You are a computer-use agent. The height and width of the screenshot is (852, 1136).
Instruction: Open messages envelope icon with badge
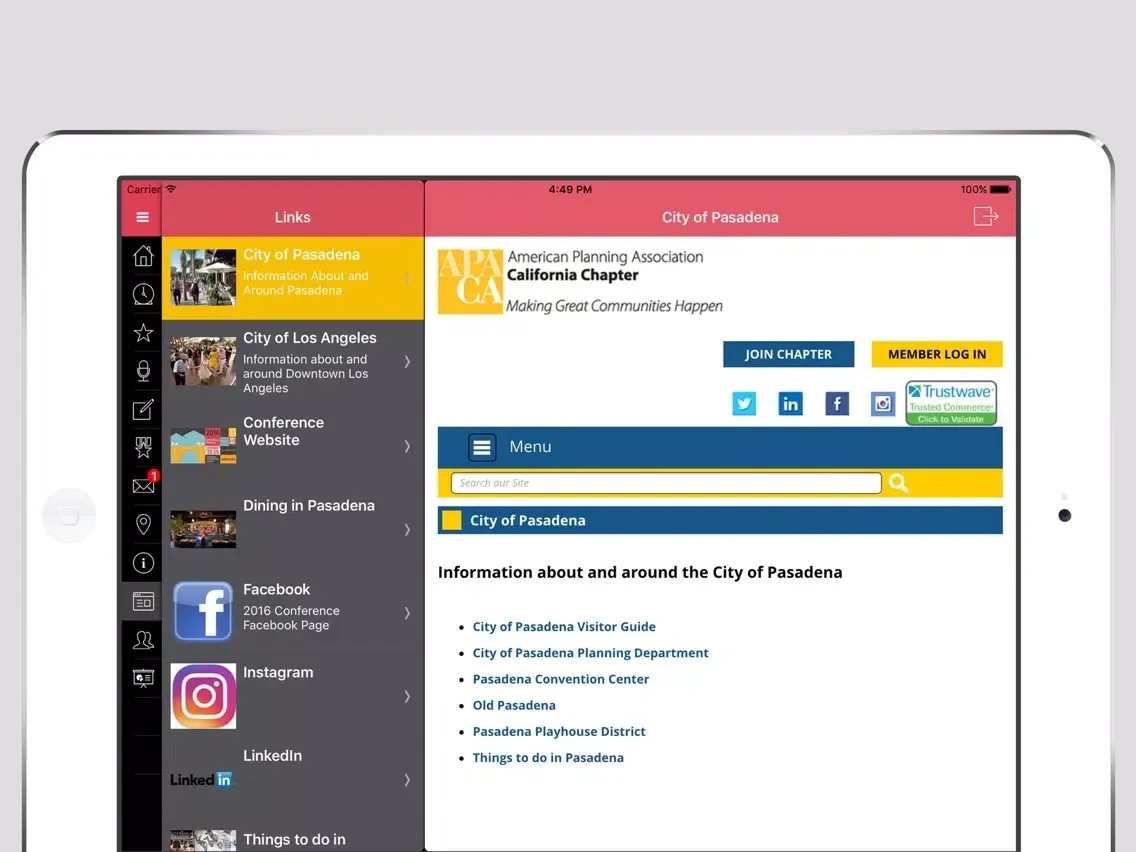(143, 485)
